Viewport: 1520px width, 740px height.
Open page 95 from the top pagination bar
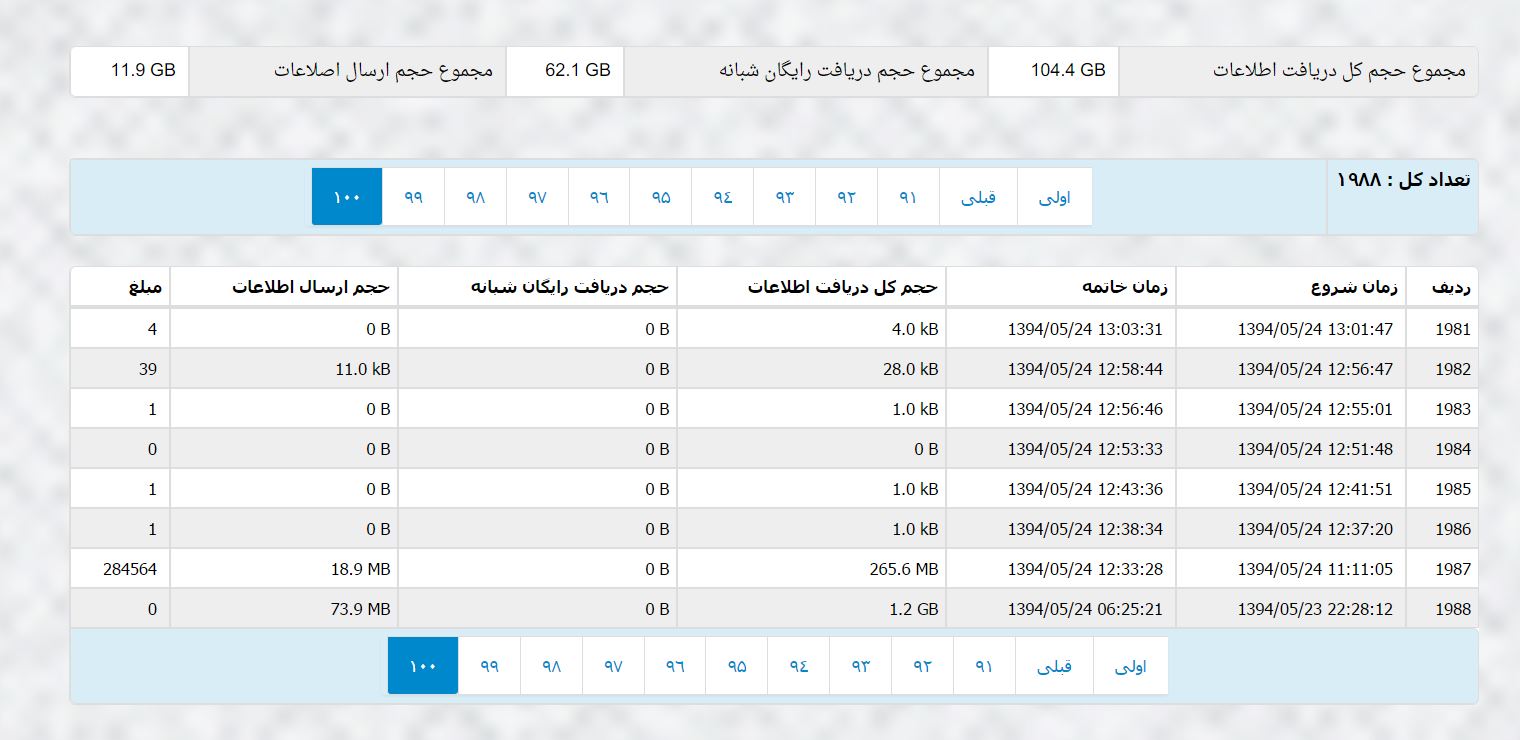(661, 197)
